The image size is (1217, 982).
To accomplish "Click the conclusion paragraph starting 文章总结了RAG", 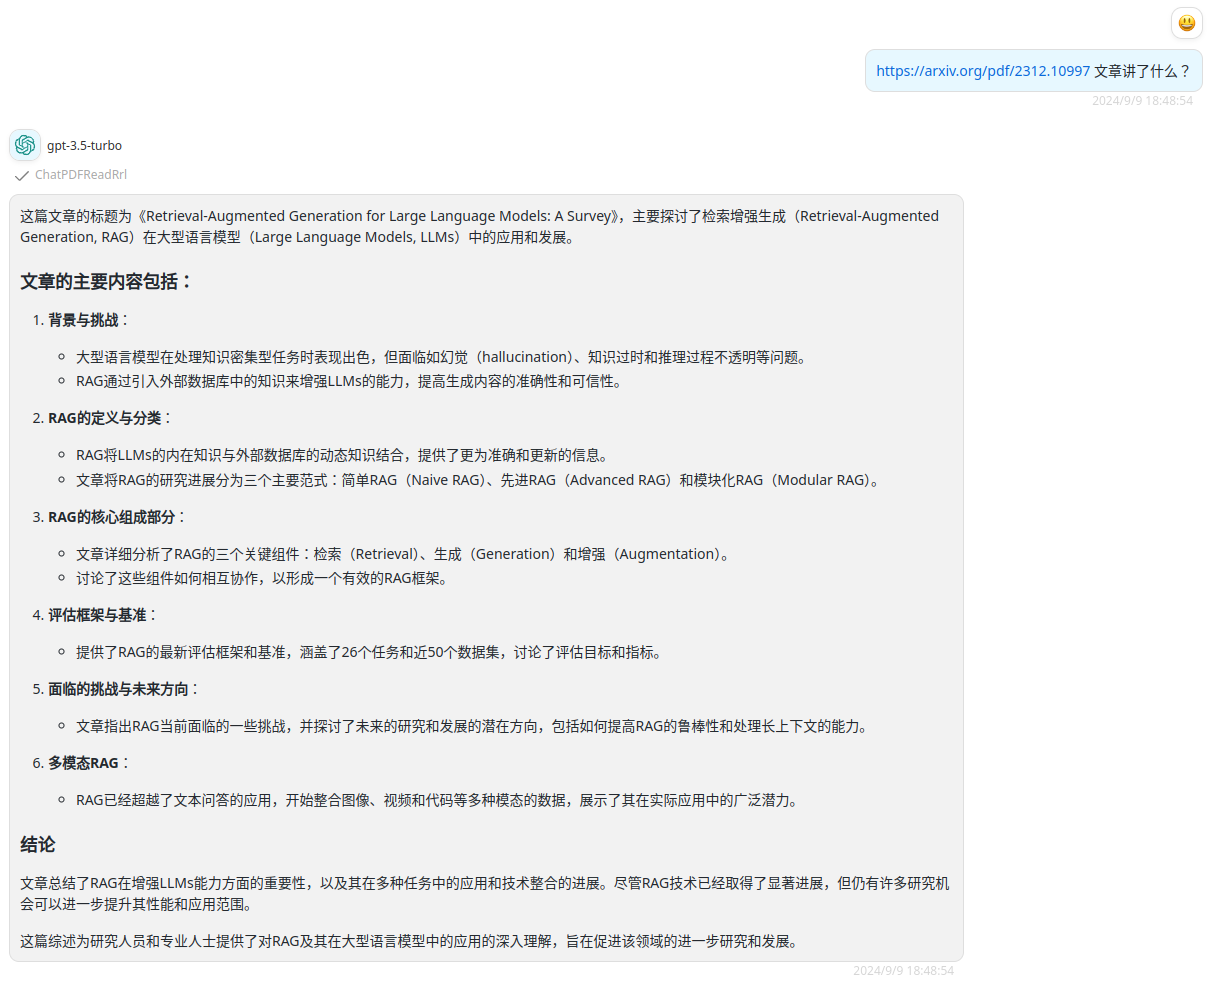I will 485,894.
